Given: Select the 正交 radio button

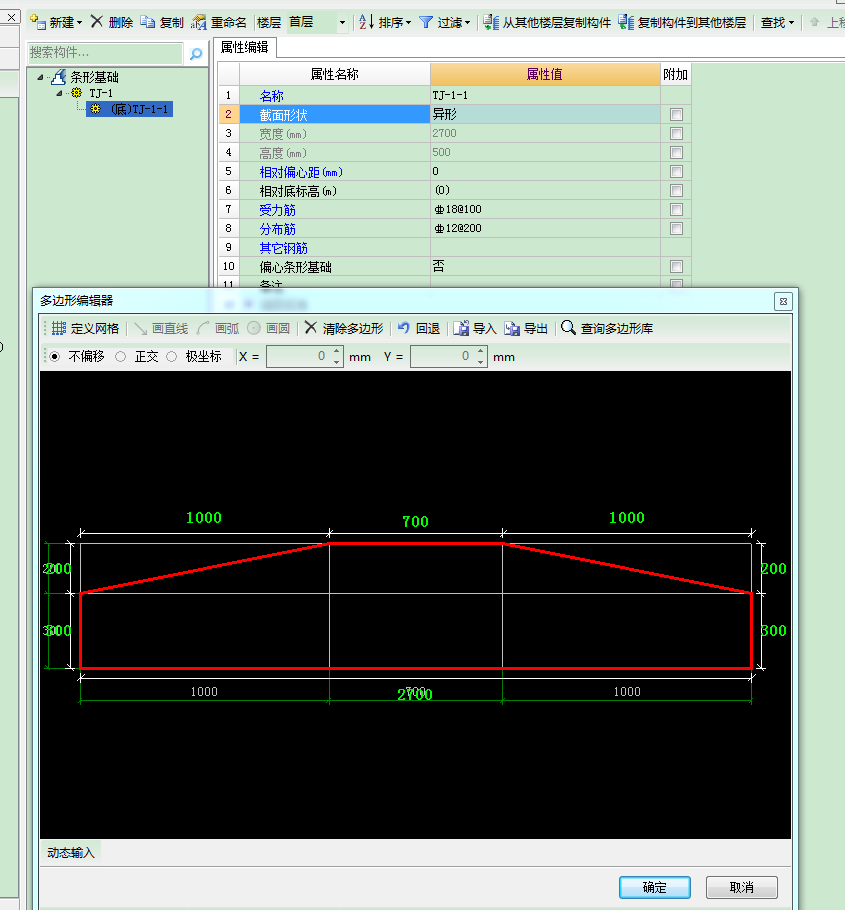Looking at the screenshot, I should (120, 357).
